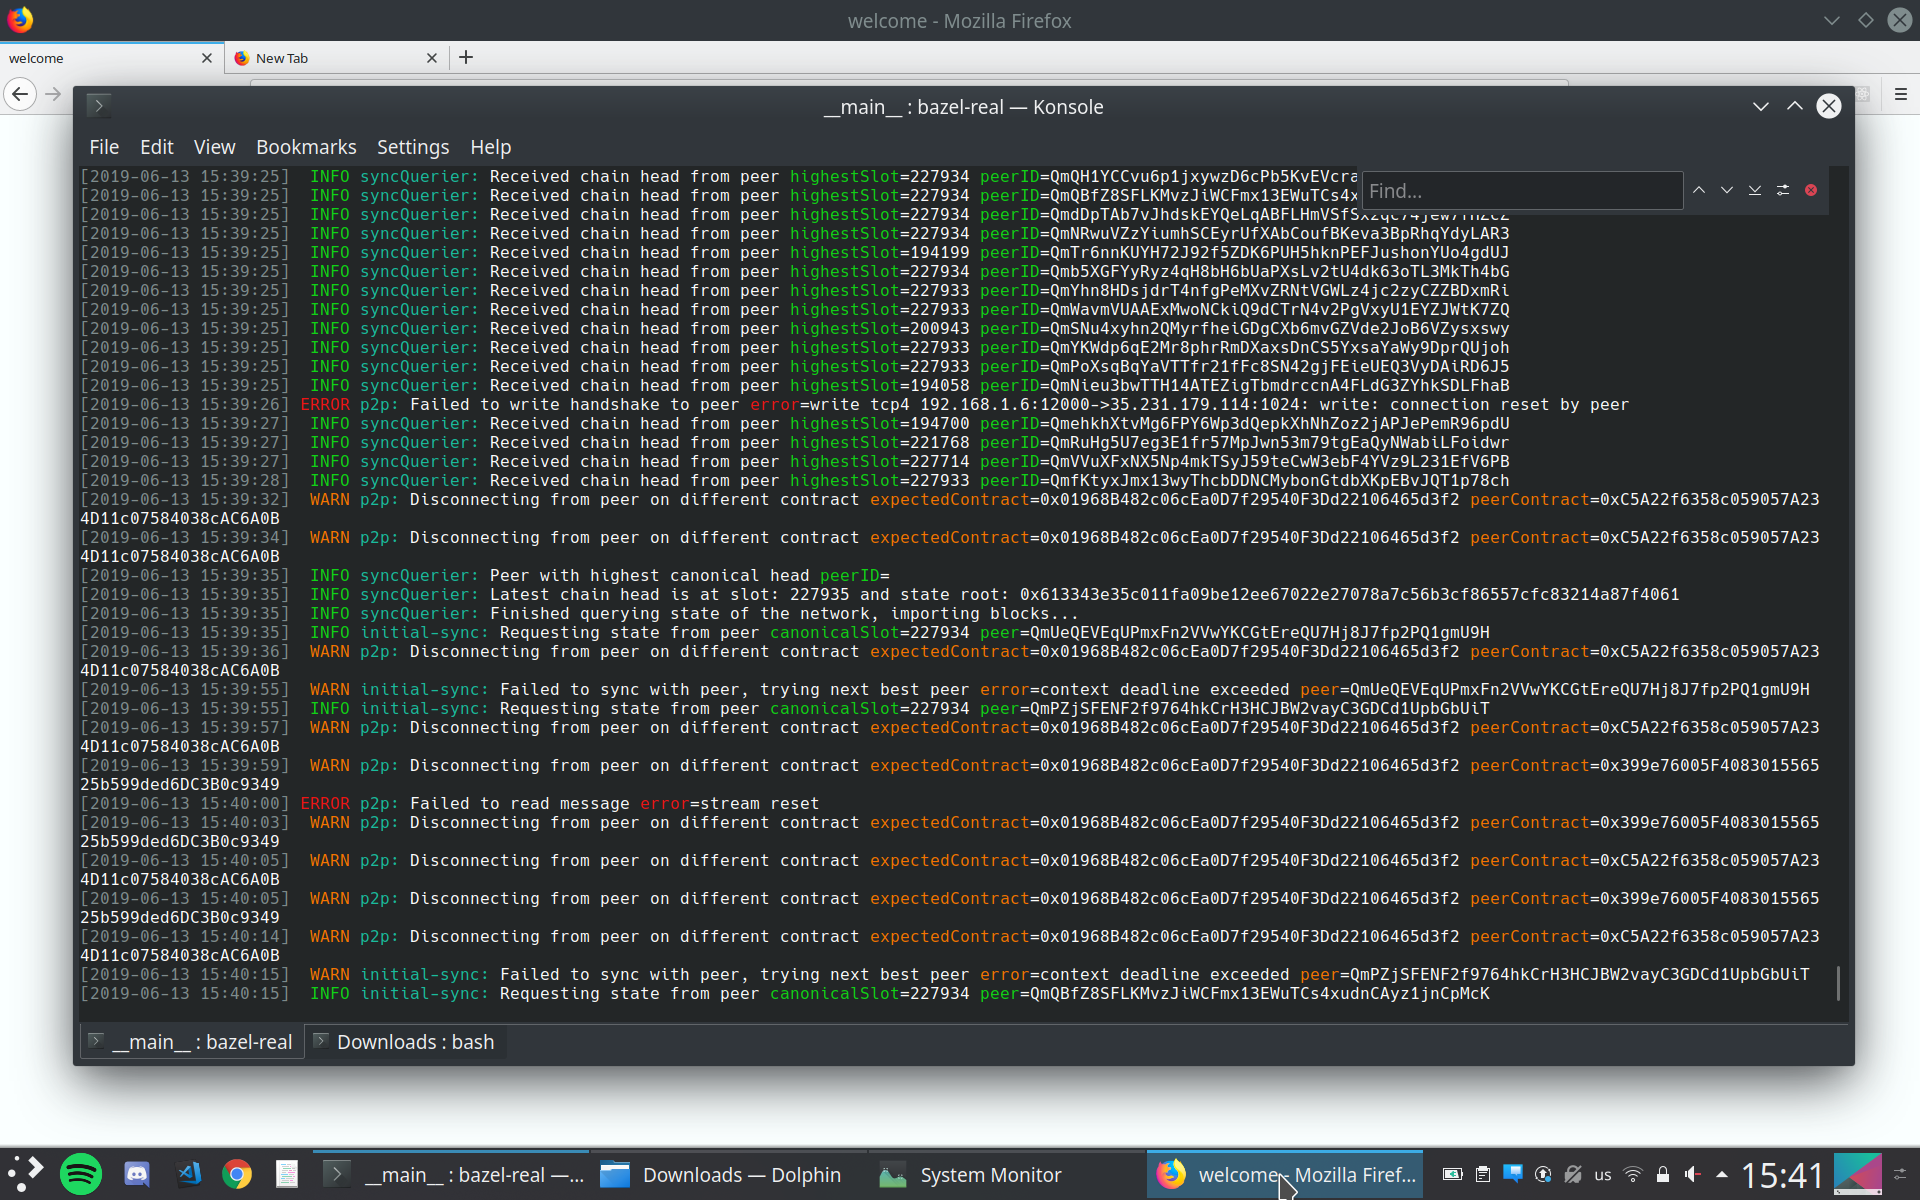The height and width of the screenshot is (1200, 1920).
Task: Launch Spotify from taskbar
Action: [81, 1174]
